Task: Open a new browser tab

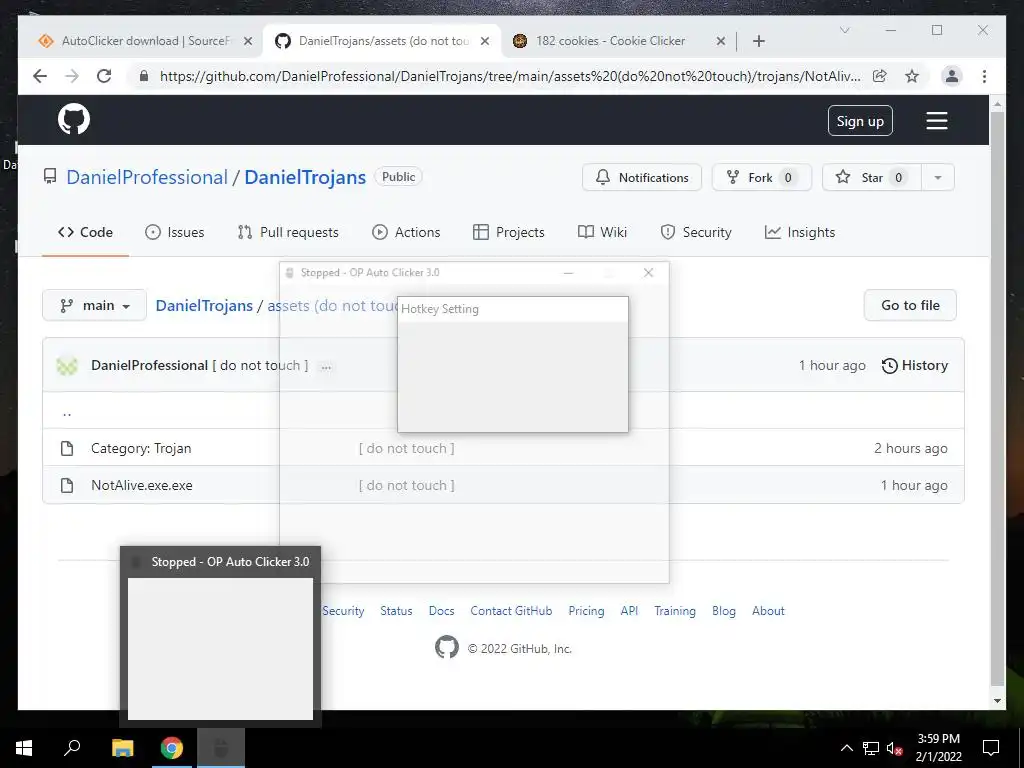Action: tap(759, 41)
